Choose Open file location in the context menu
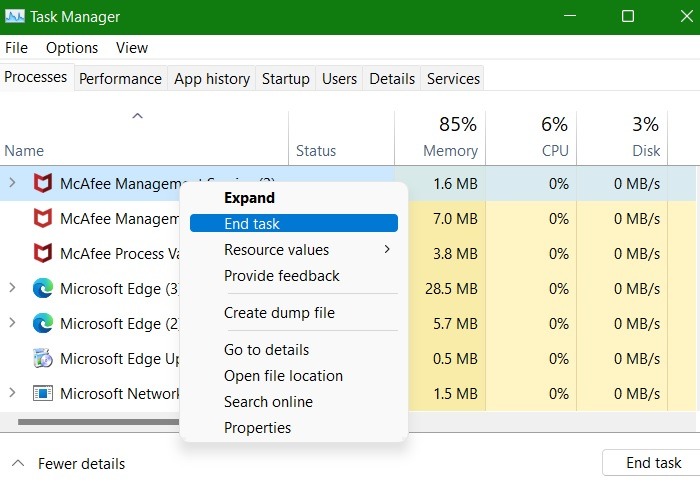This screenshot has width=700, height=487. [x=294, y=375]
